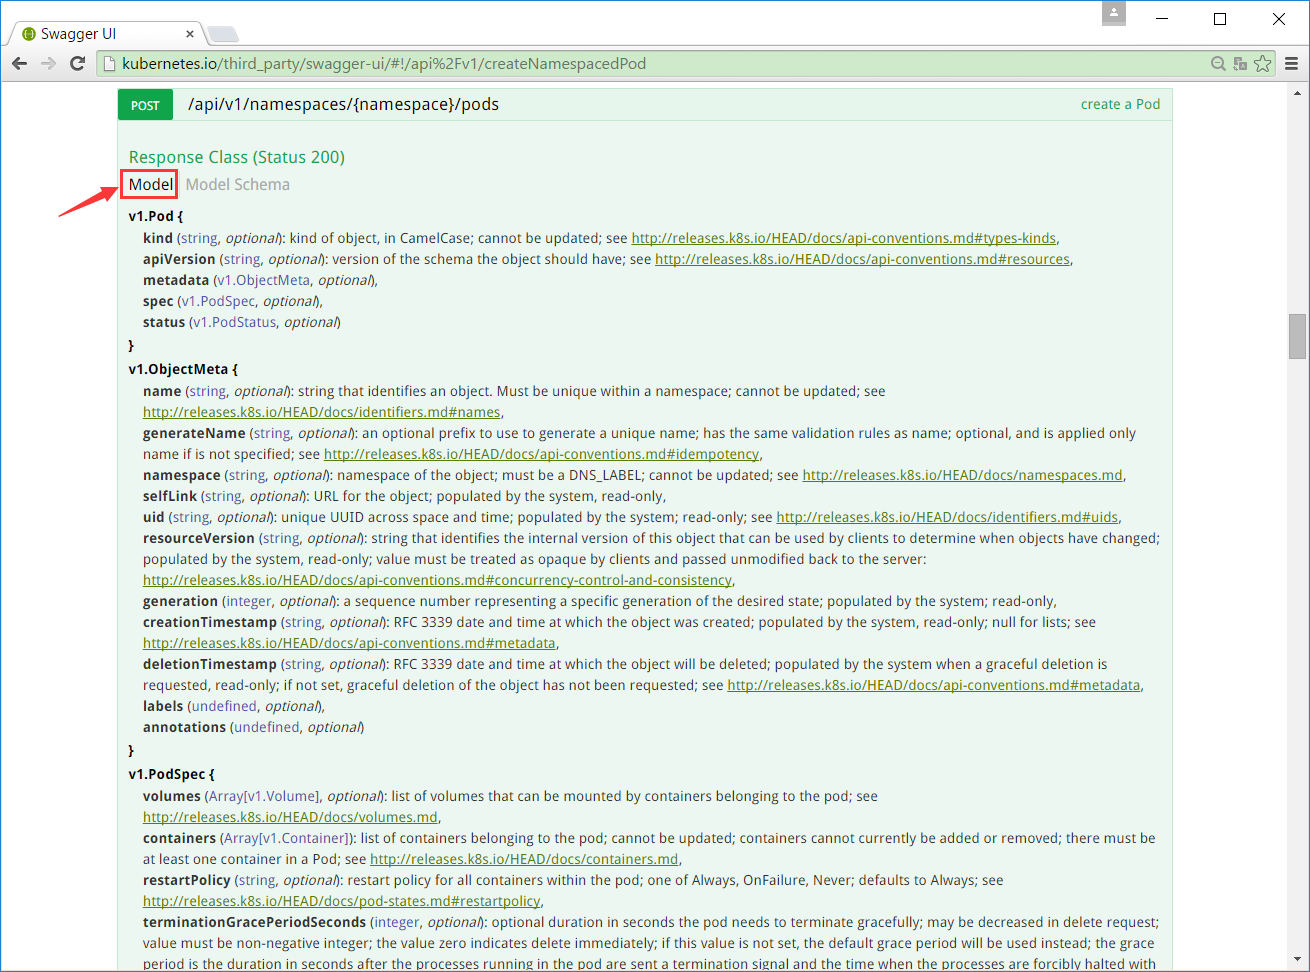Open the api-conventions.md#idempotency link
This screenshot has width=1310, height=972.
[x=541, y=454]
